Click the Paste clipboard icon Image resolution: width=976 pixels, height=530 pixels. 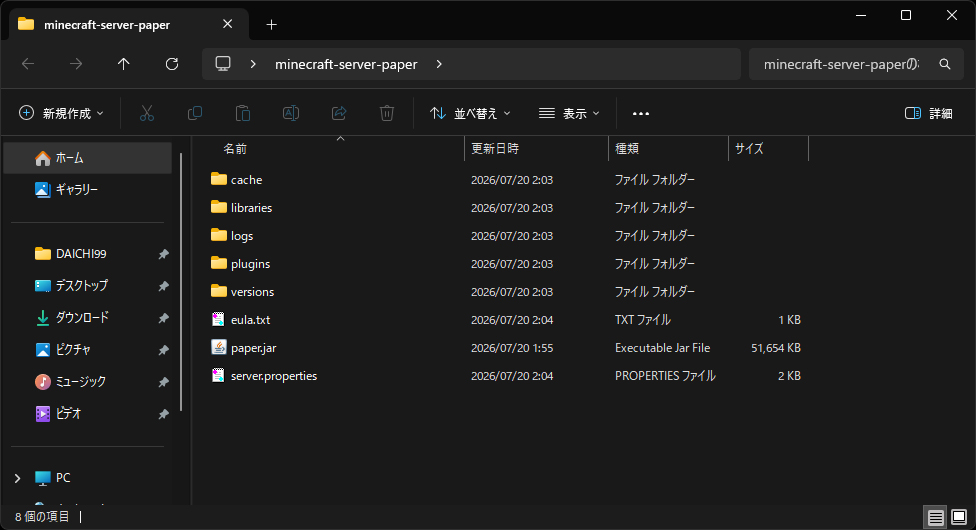(243, 113)
